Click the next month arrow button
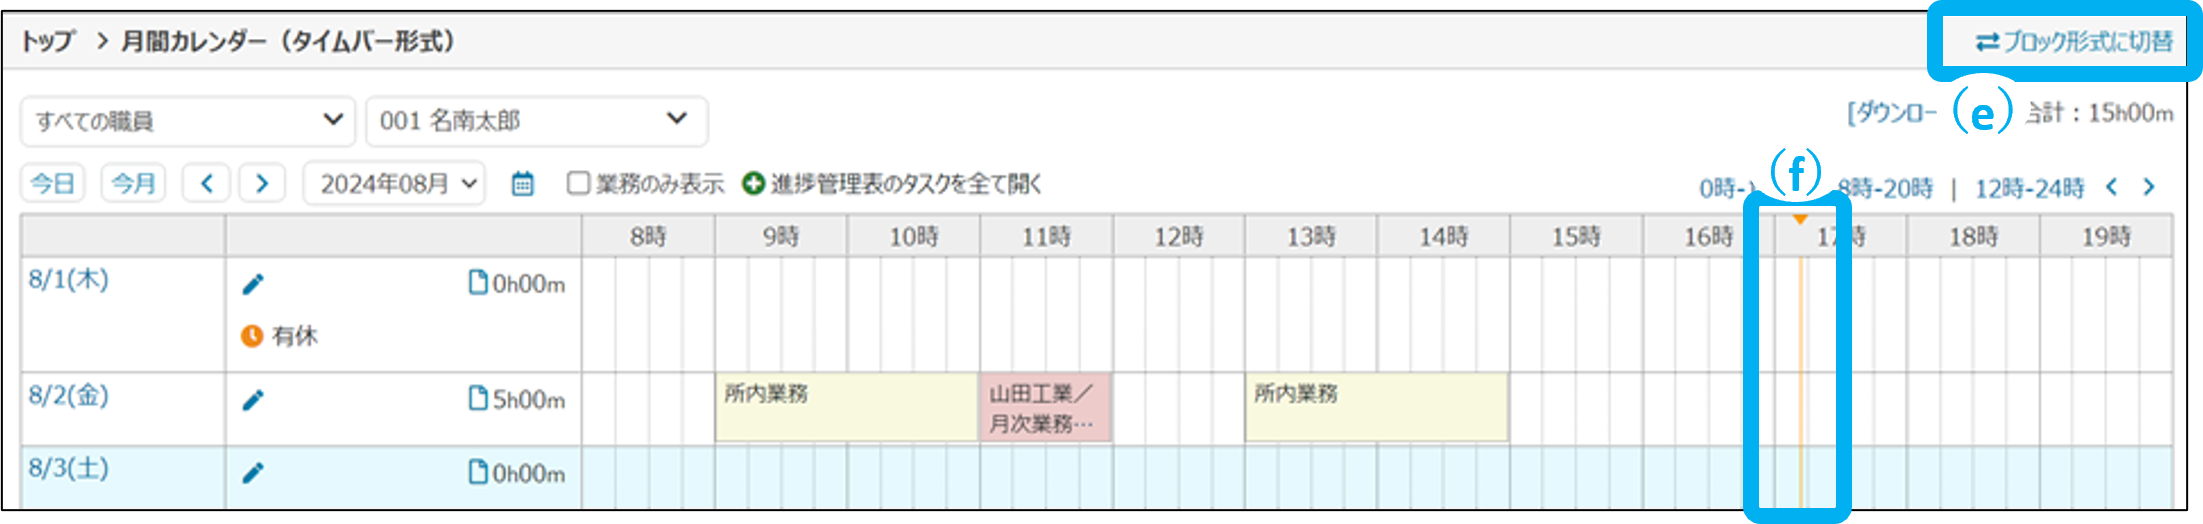 coord(262,184)
